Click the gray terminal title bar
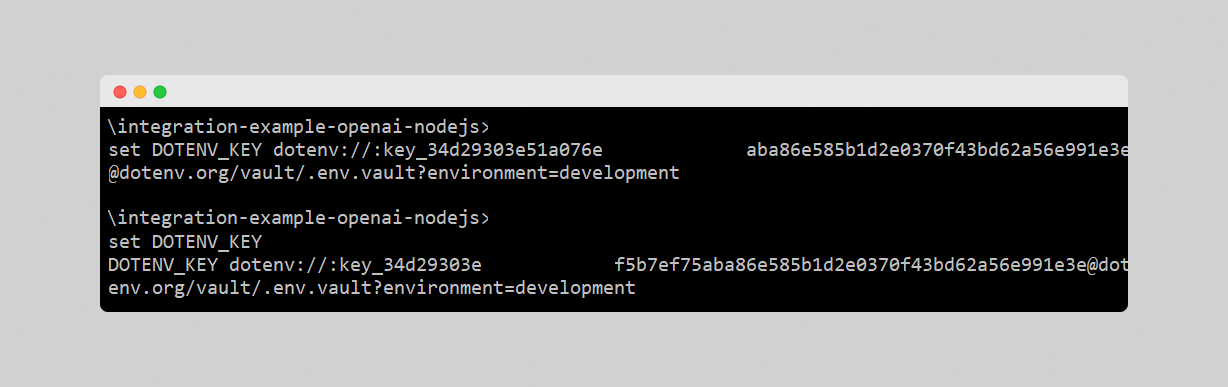This screenshot has width=1228, height=387. pyautogui.click(x=614, y=91)
